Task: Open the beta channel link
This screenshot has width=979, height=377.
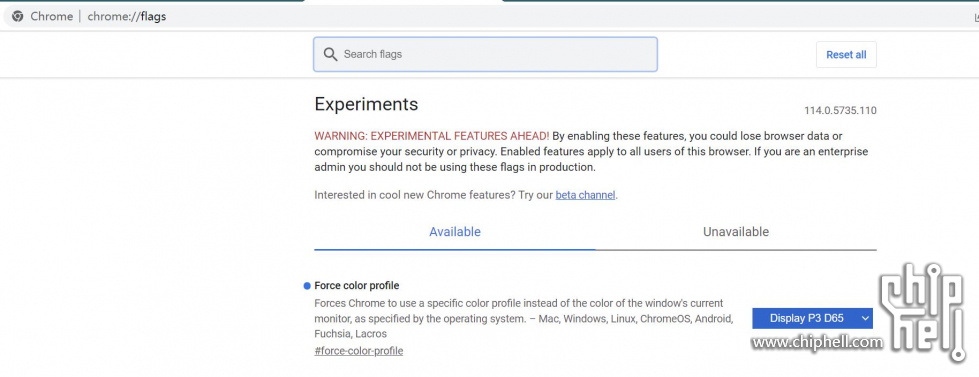Action: 585,195
